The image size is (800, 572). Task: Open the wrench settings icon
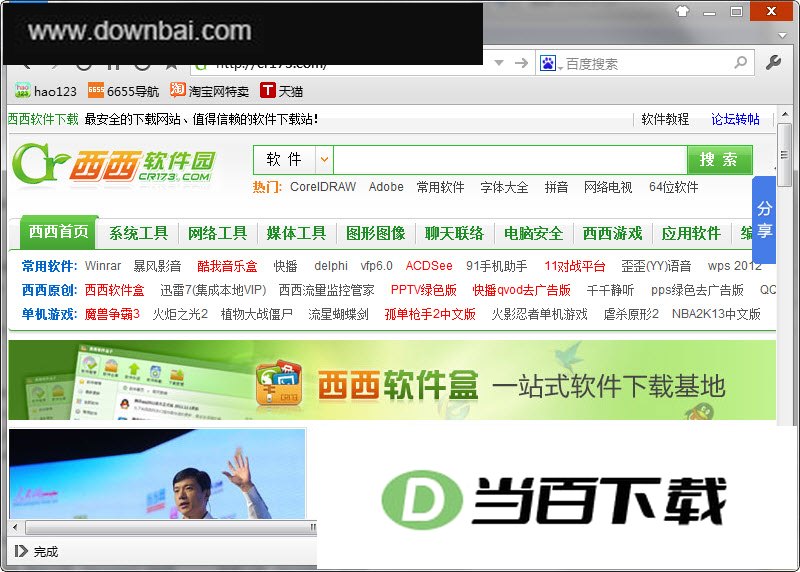pos(773,63)
